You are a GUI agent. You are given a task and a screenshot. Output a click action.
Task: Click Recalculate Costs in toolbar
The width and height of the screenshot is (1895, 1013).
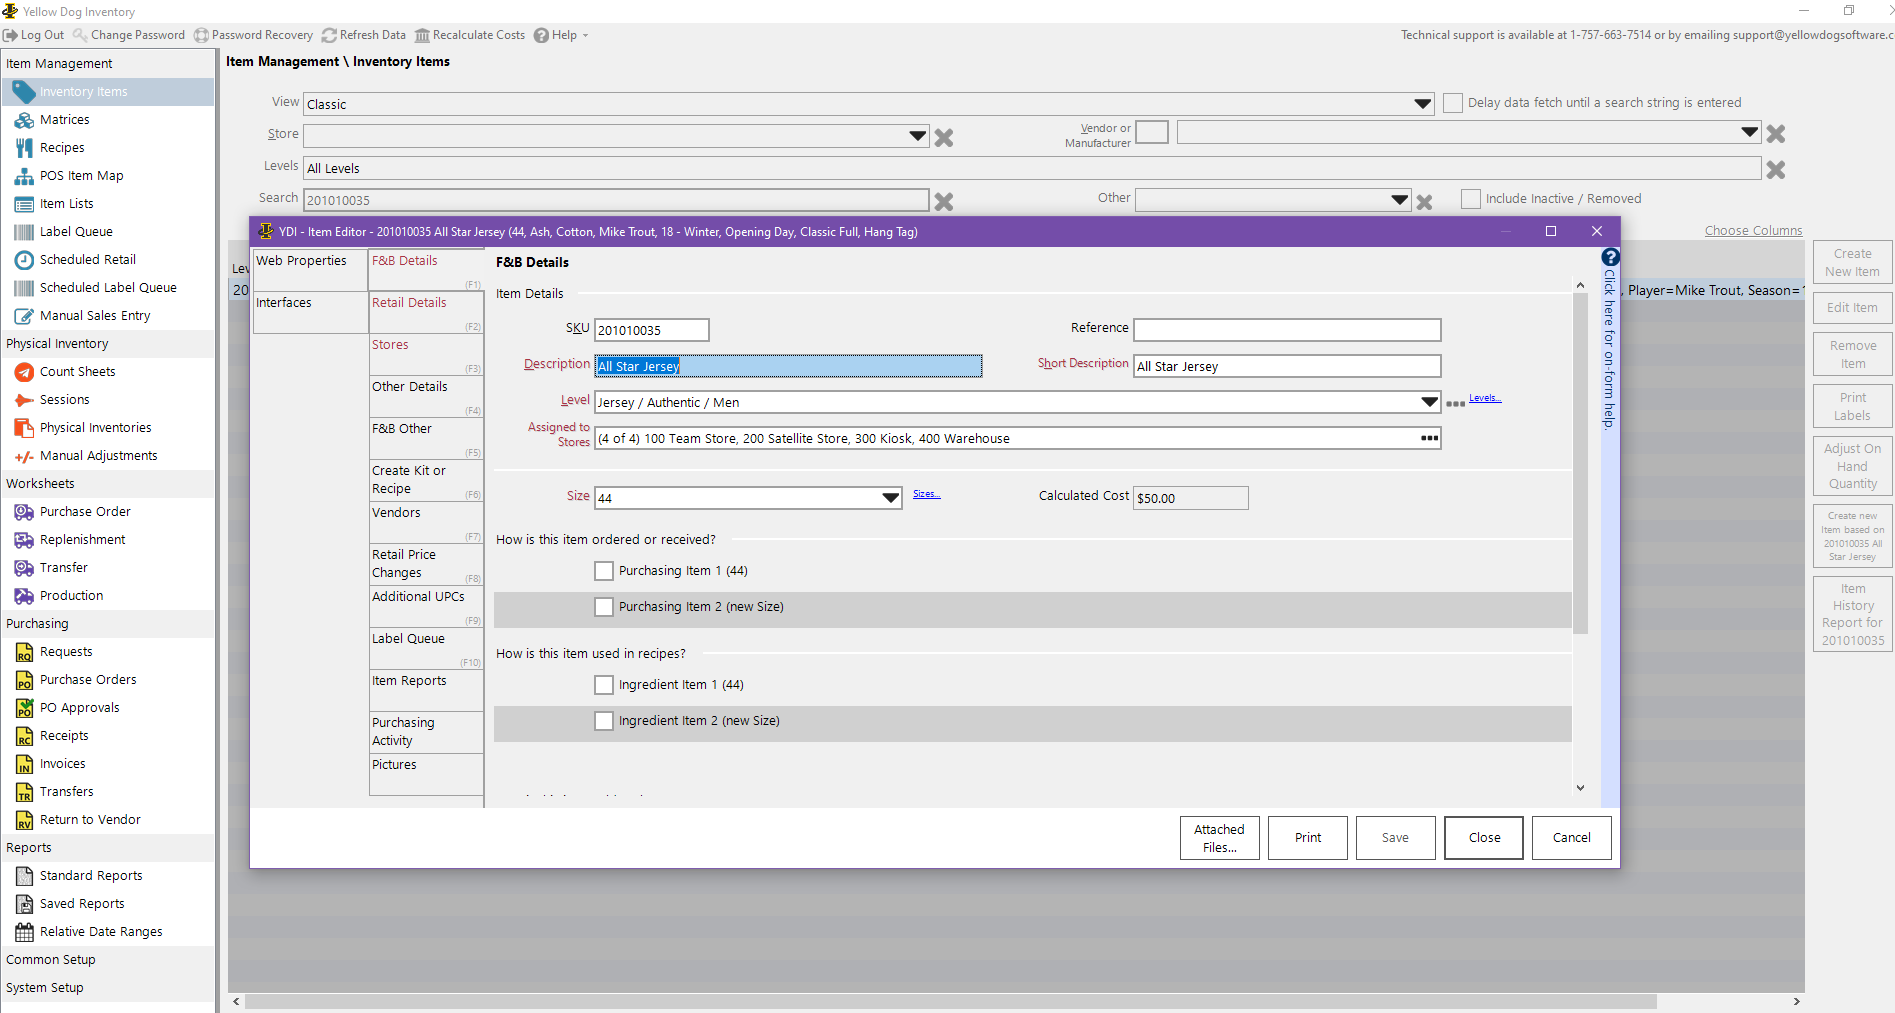(470, 35)
